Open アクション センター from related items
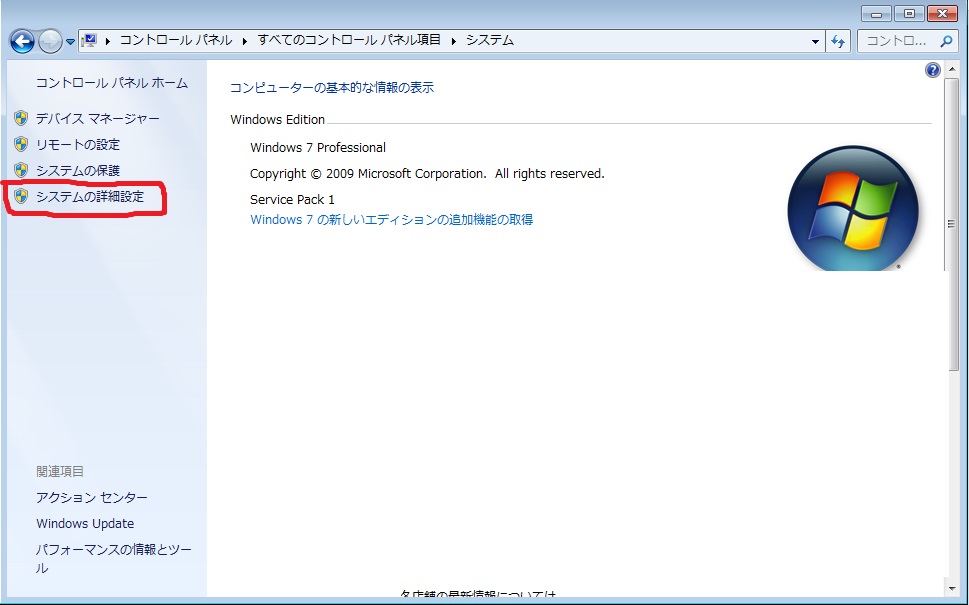This screenshot has height=605, width=969. point(91,497)
